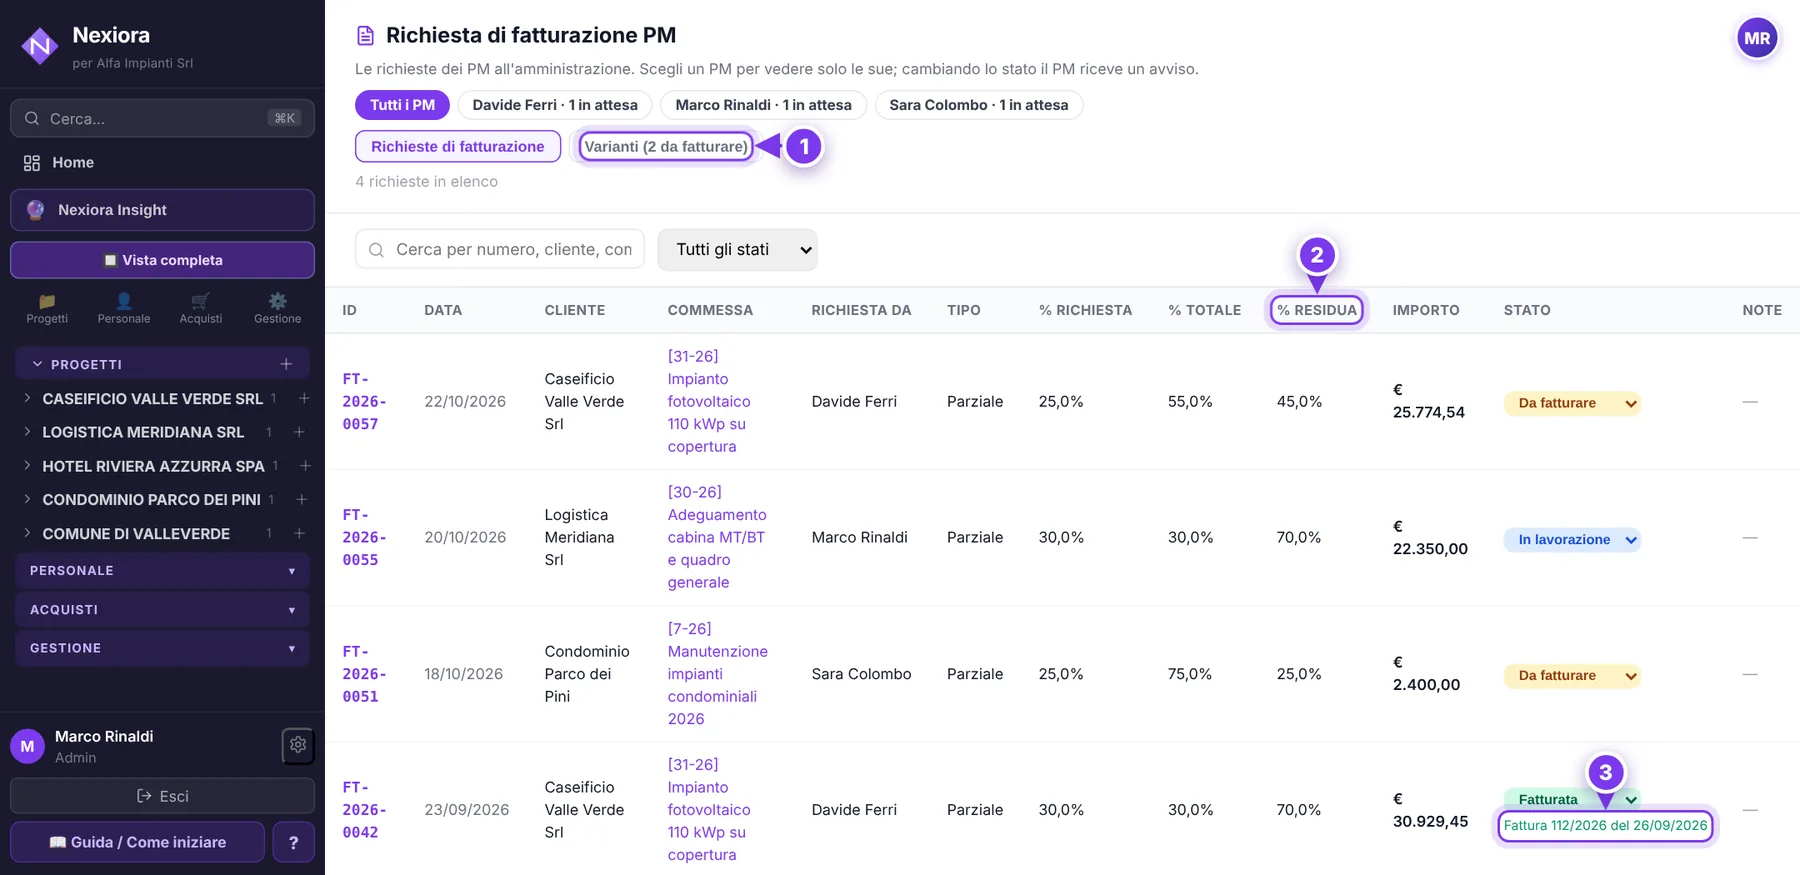Viewport: 1800px width, 875px height.
Task: Click the plus icon for Hotel Riviera Azzurra Spa
Action: [305, 466]
